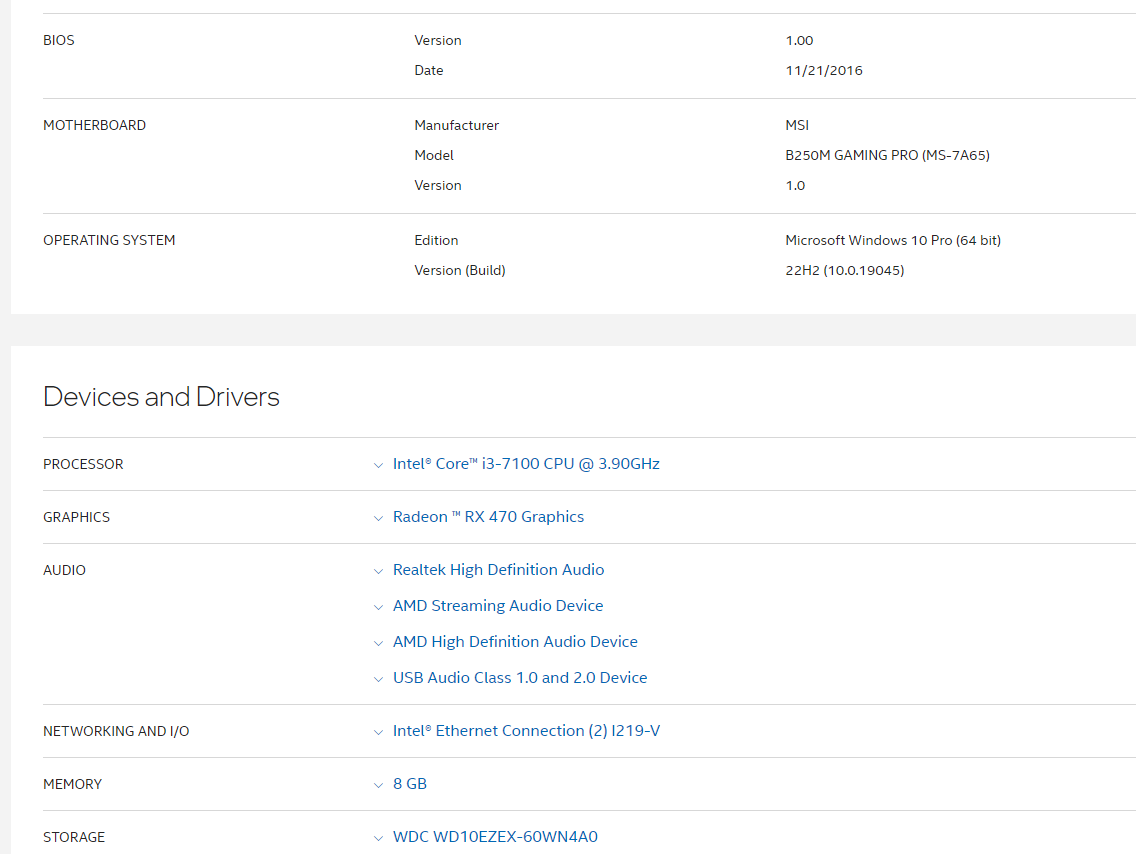The width and height of the screenshot is (1136, 854).
Task: Open the Intel Core i3-7100 CPU link
Action: (x=526, y=464)
